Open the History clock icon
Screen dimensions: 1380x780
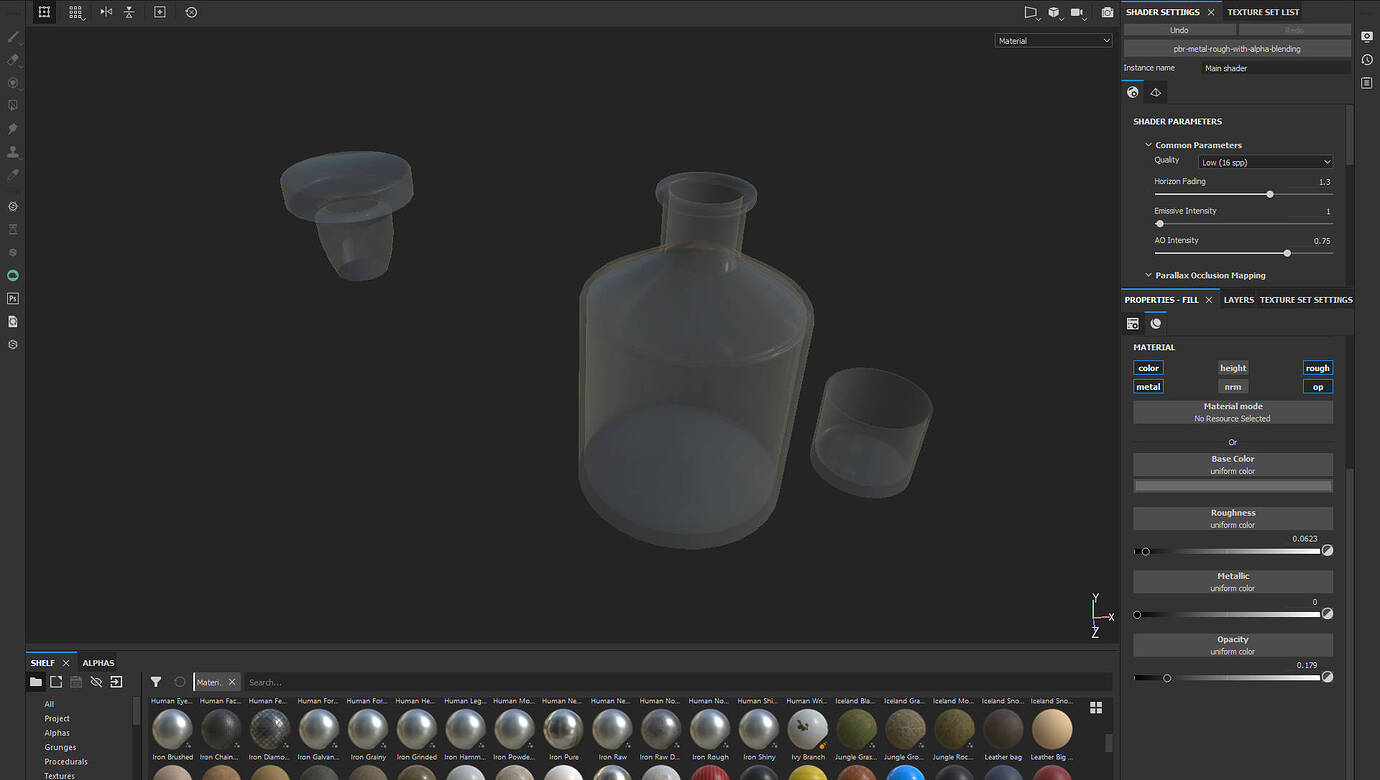click(1367, 60)
